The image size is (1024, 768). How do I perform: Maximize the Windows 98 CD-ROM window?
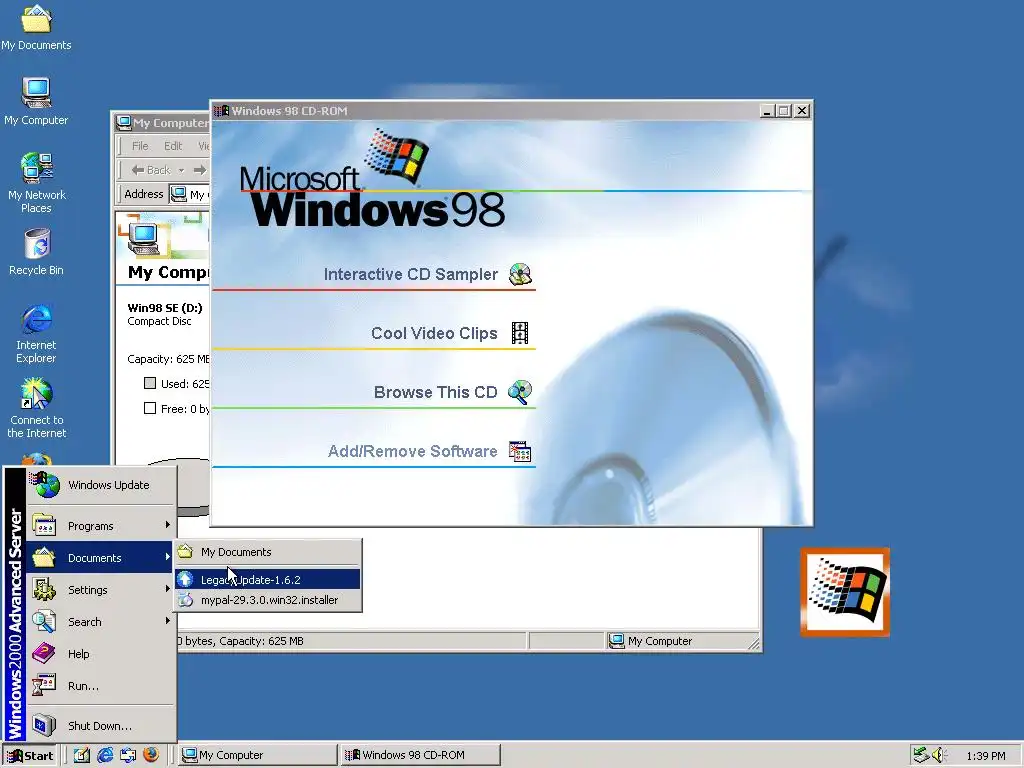pyautogui.click(x=784, y=111)
